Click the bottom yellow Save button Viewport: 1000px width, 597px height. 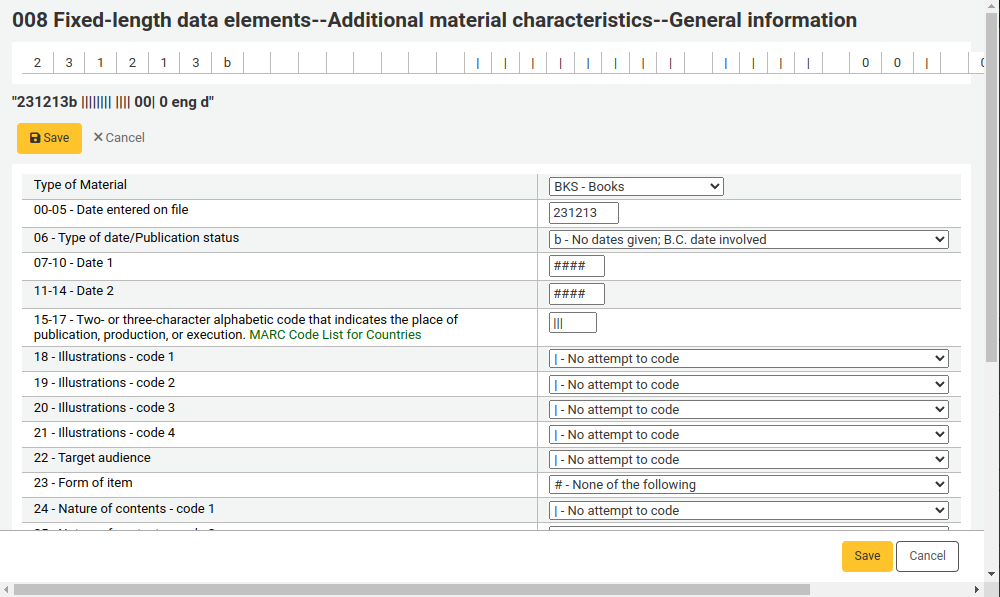click(x=867, y=556)
